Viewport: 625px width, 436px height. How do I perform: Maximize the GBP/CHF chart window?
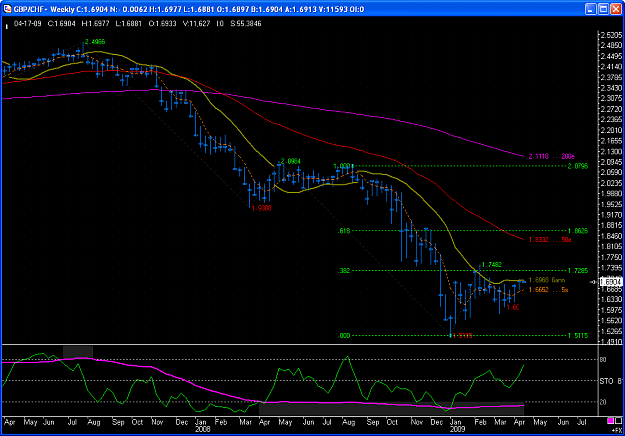click(x=603, y=9)
